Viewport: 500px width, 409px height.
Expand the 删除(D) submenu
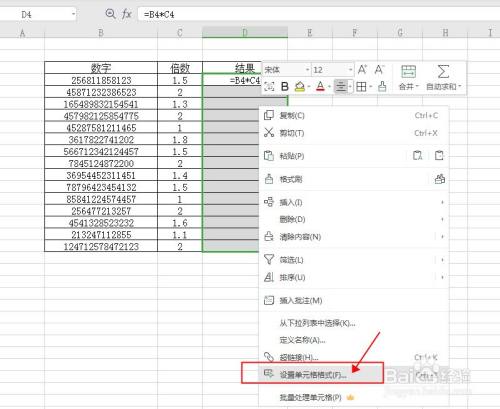(x=354, y=219)
